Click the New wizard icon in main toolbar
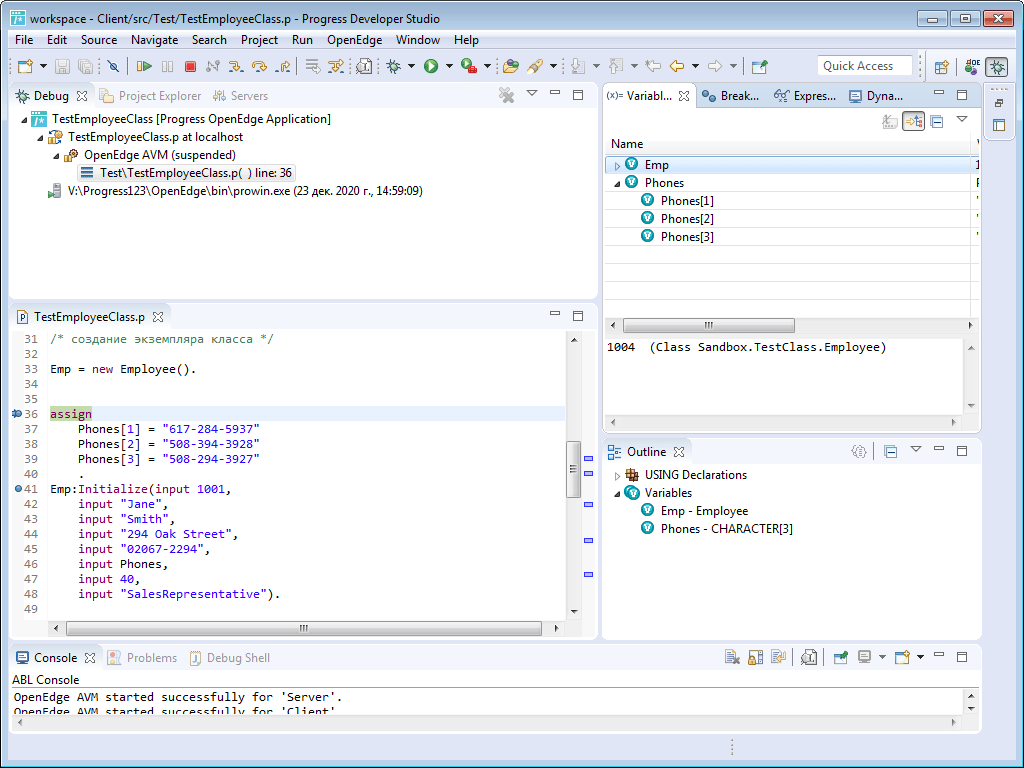Screen dimensions: 1024x768 tap(25, 66)
